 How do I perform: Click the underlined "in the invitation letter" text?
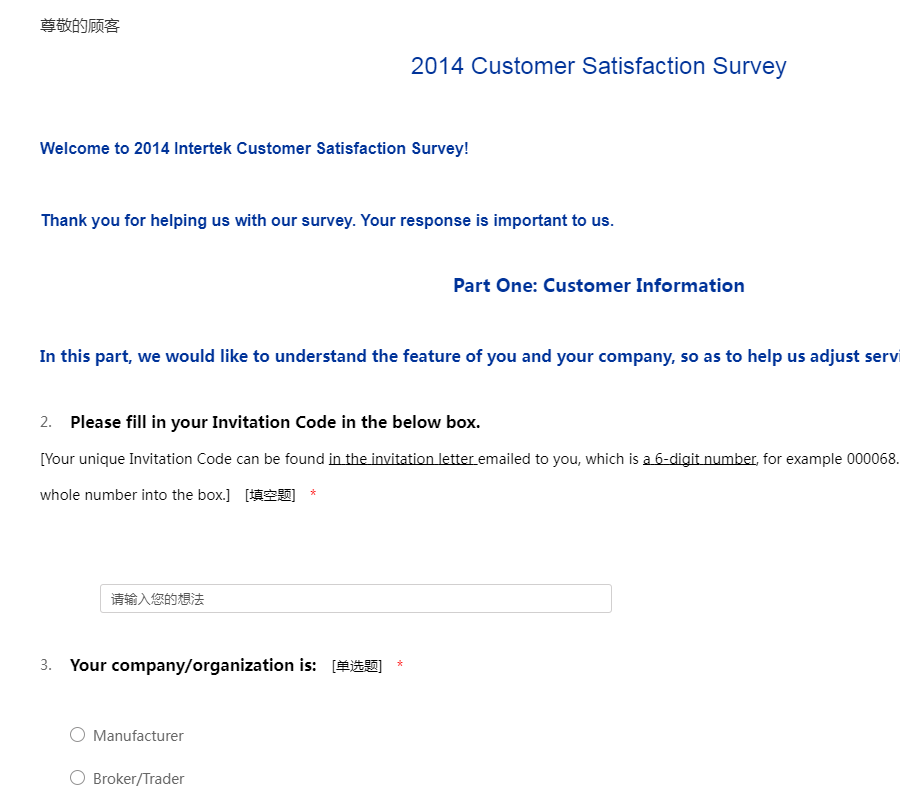(x=402, y=460)
